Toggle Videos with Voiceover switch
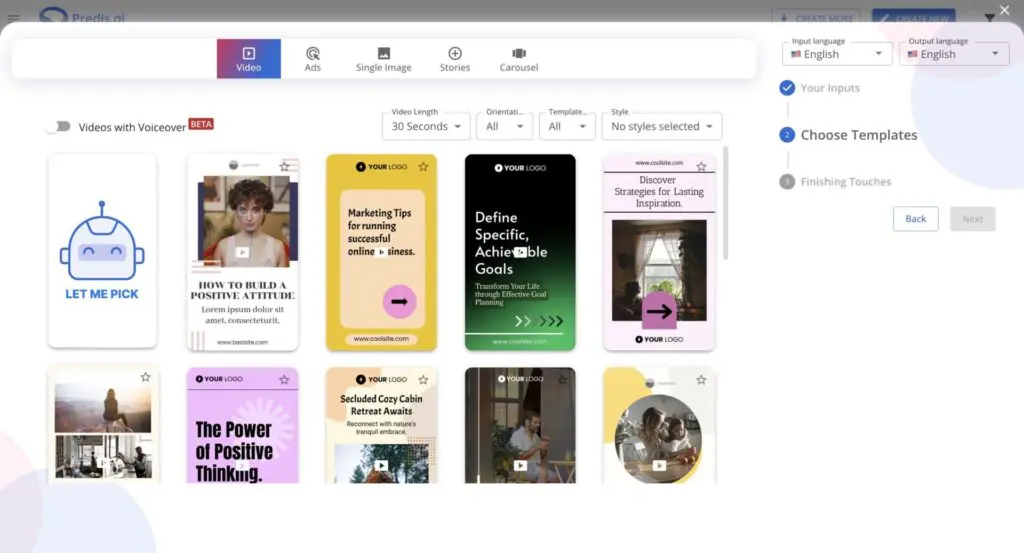 (59, 126)
